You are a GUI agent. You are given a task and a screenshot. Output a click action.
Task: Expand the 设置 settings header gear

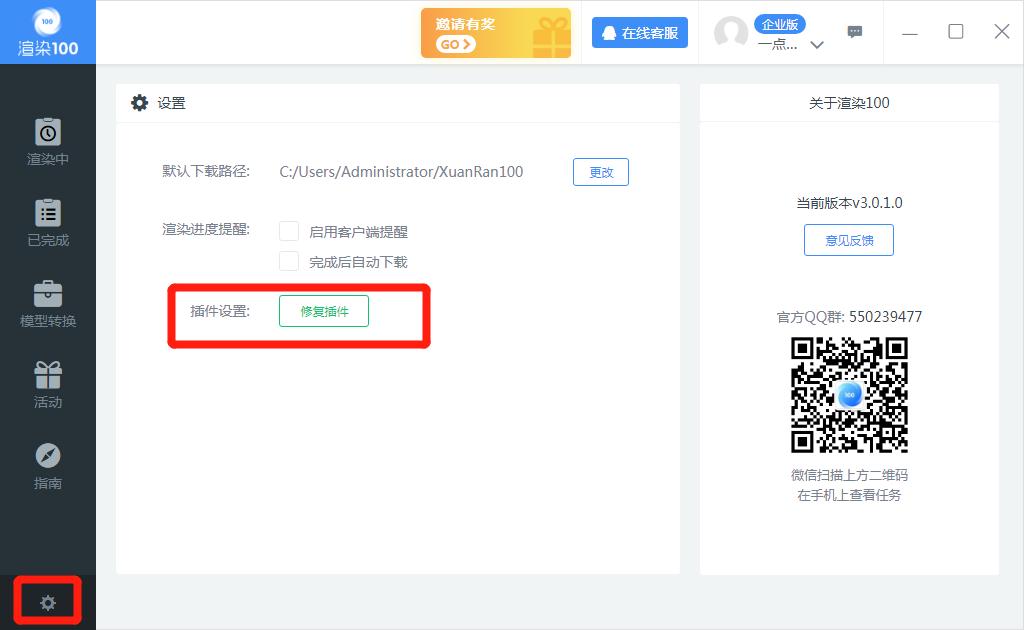click(139, 102)
